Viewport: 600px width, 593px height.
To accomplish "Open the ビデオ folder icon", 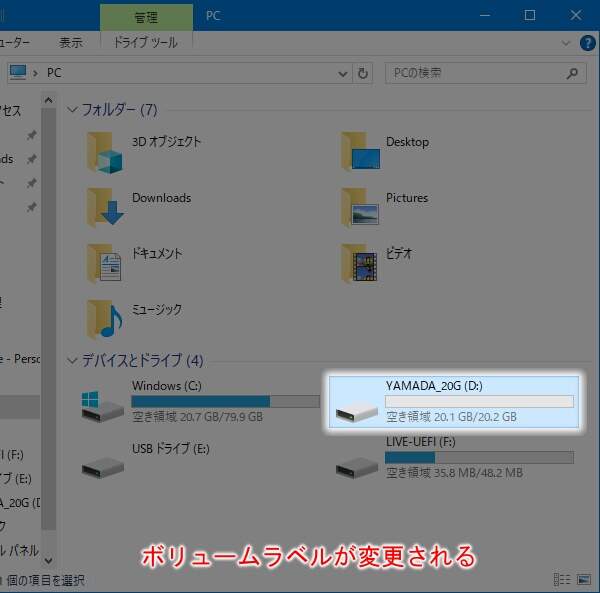I will 360,263.
